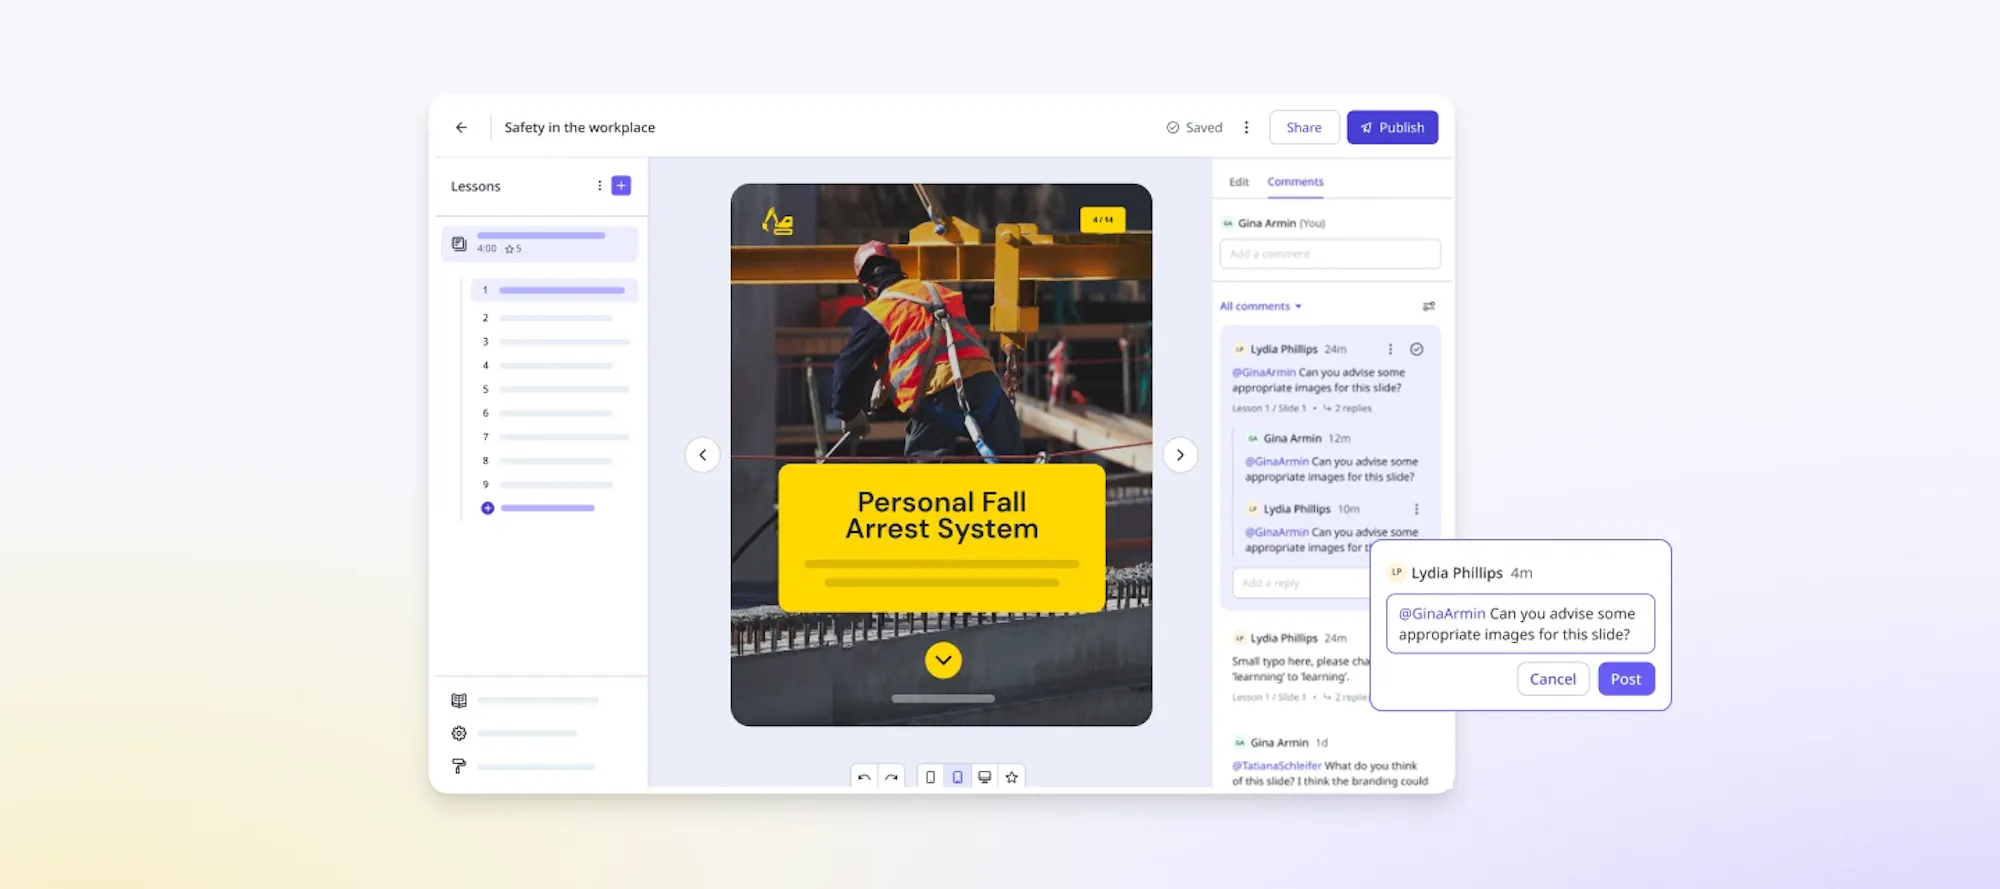Viewport: 2000px width, 889px height.
Task: Switch to the highlighted tablet preview
Action: click(x=957, y=777)
